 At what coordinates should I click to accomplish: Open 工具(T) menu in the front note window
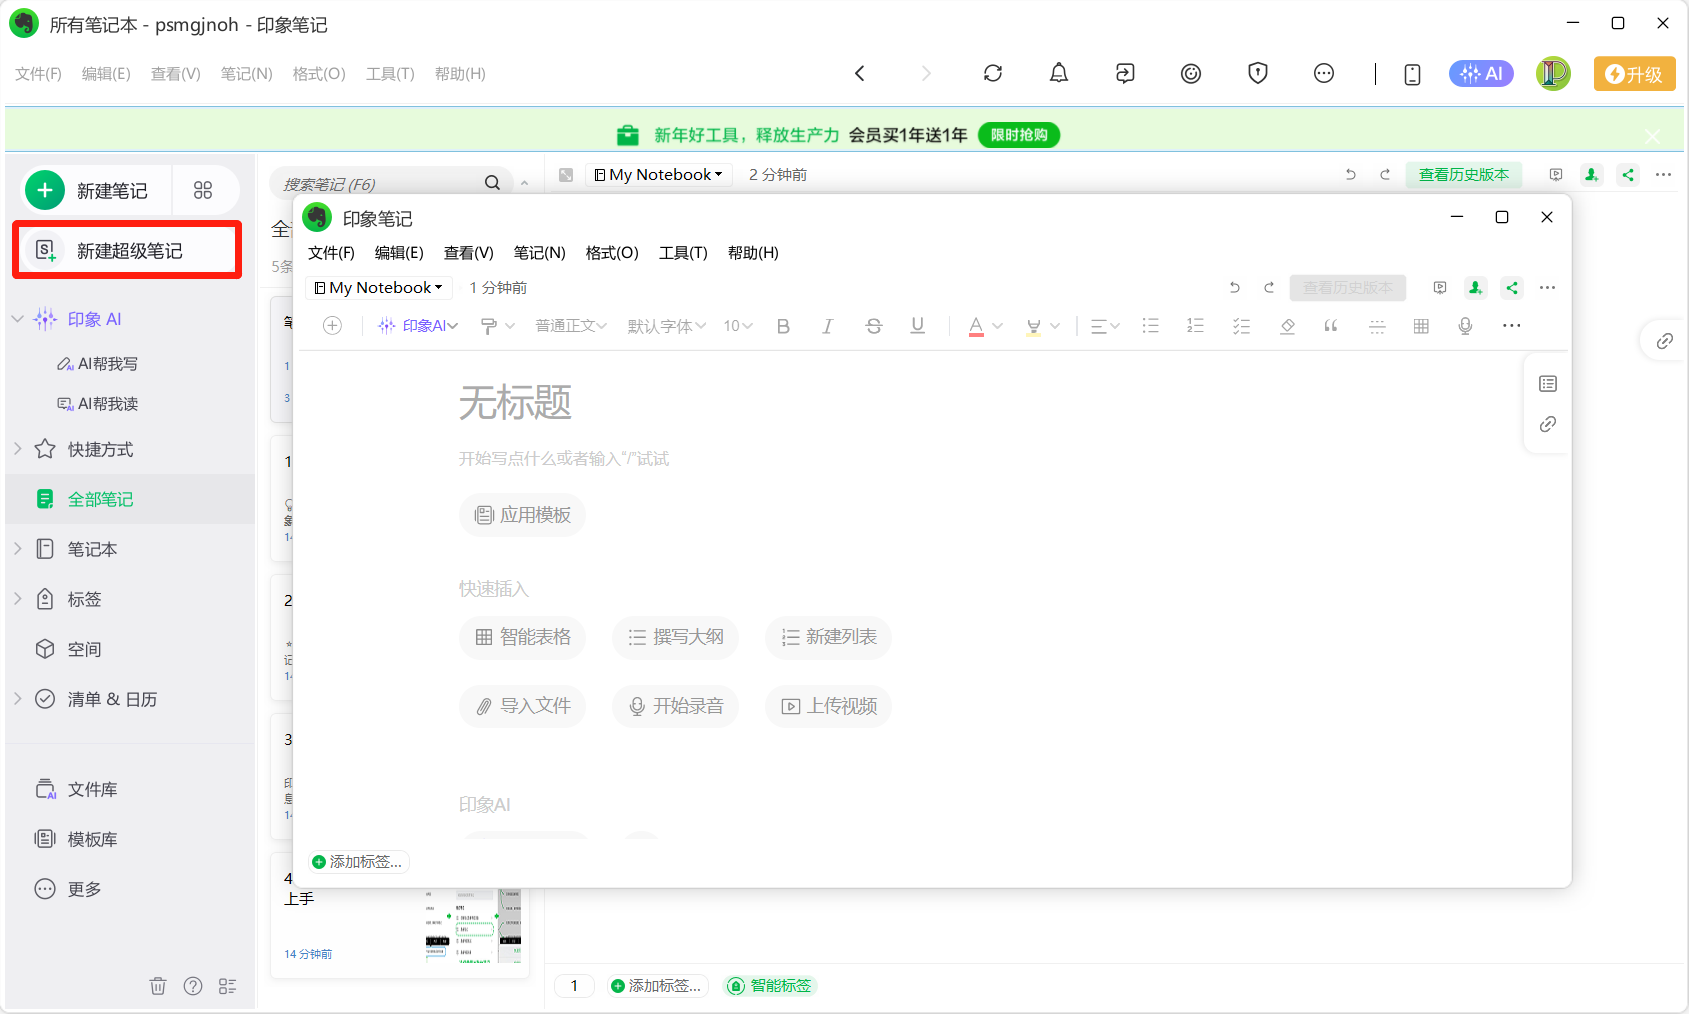[x=683, y=253]
